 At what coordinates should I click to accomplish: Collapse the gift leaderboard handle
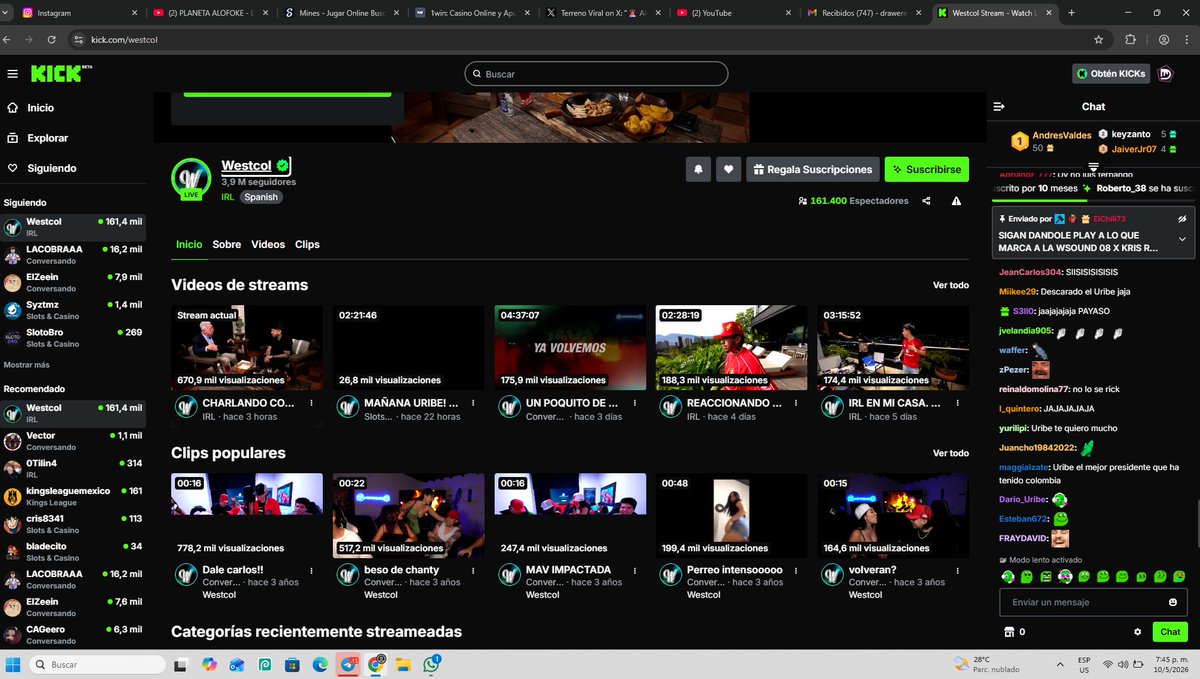click(1093, 166)
